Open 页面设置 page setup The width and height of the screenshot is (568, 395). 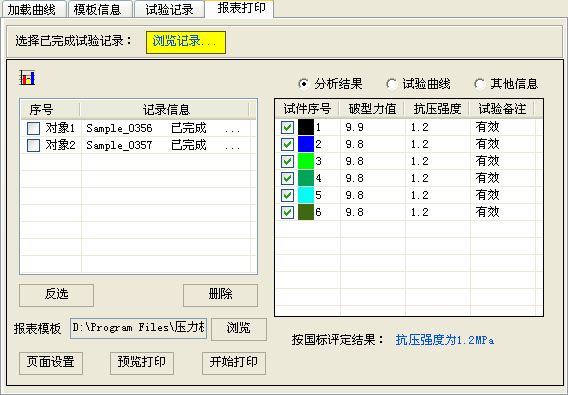click(x=51, y=363)
